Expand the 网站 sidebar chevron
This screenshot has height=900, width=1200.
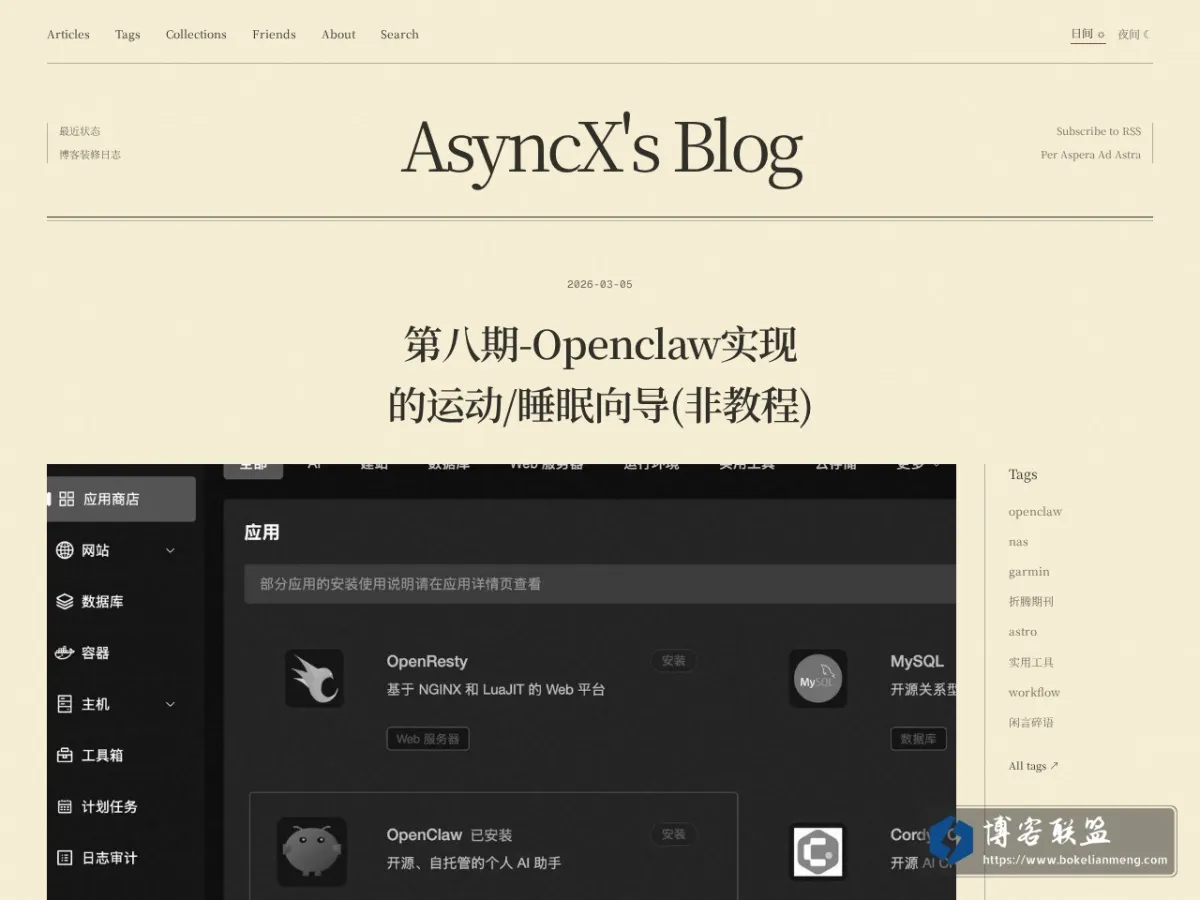pyautogui.click(x=170, y=550)
